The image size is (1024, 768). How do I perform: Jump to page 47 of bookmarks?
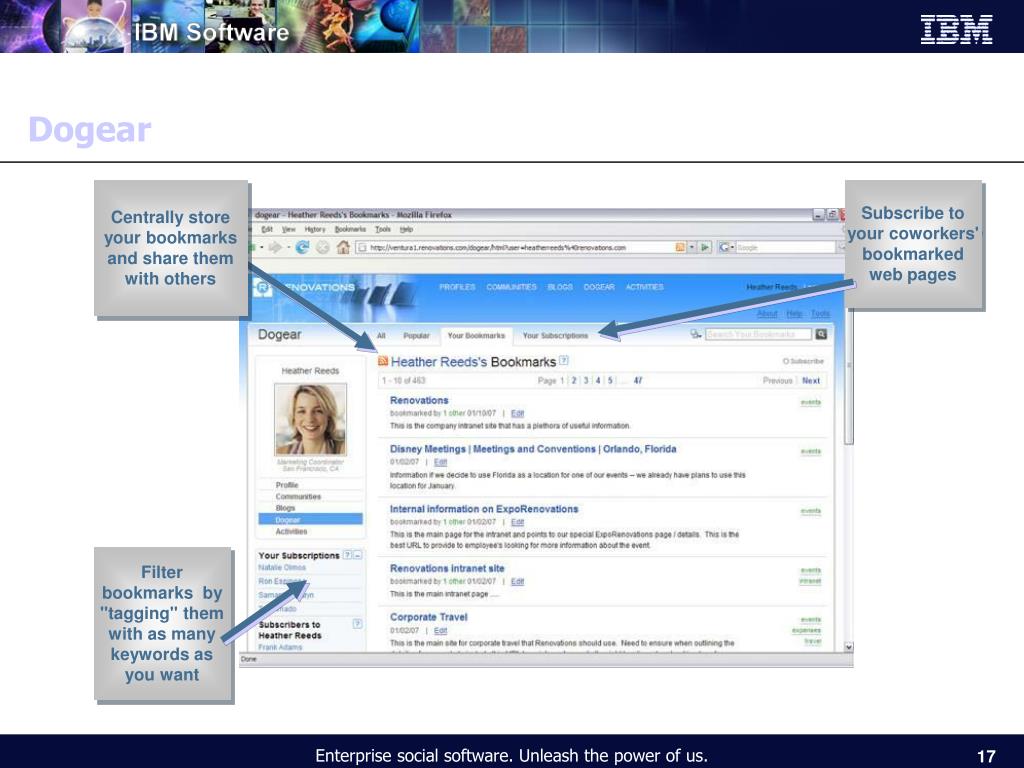click(637, 381)
